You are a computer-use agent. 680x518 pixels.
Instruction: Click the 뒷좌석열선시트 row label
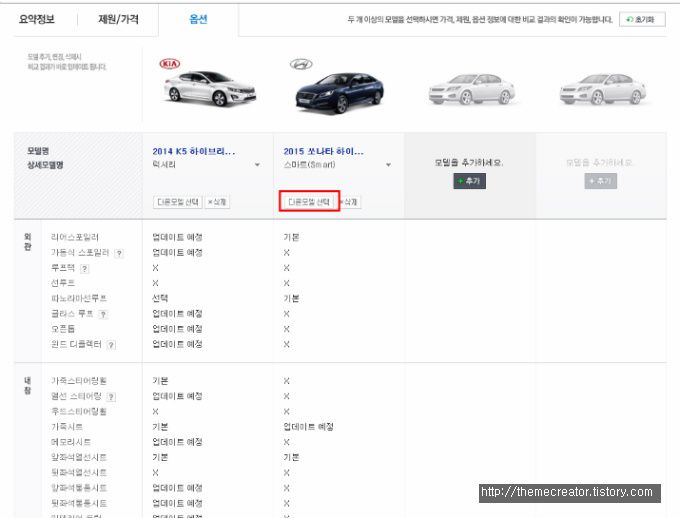point(78,472)
